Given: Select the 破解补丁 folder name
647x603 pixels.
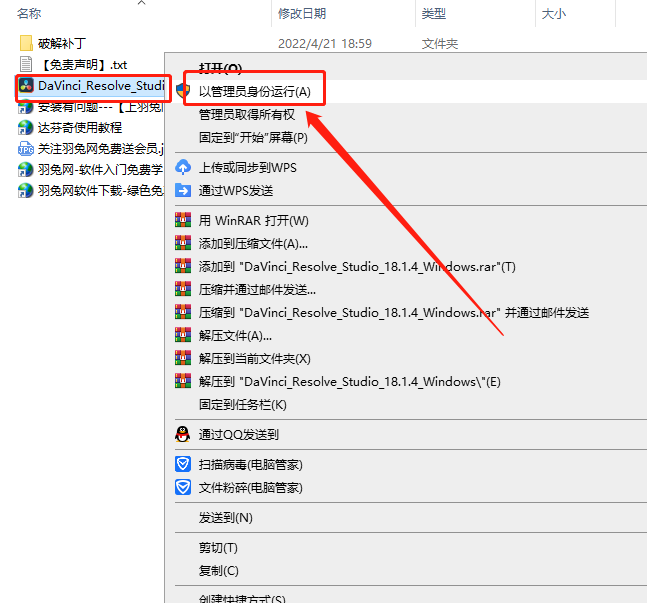Looking at the screenshot, I should pyautogui.click(x=61, y=43).
